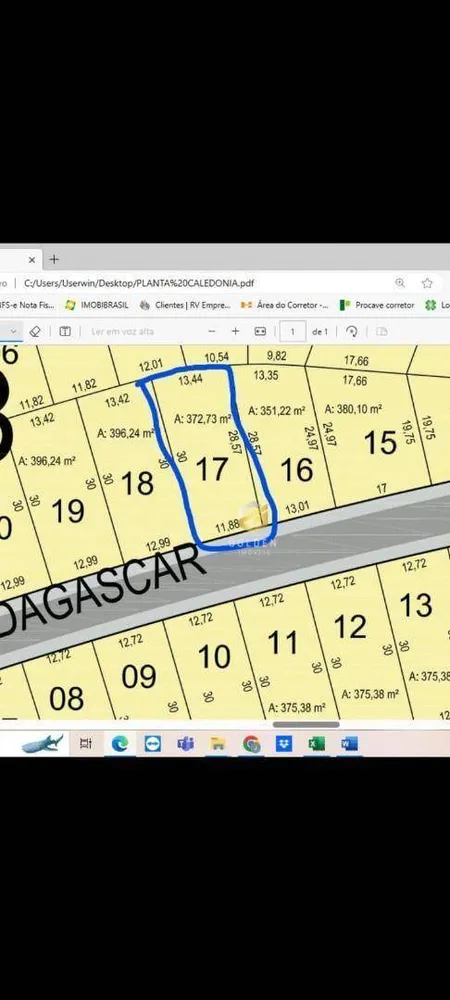Click the 10,54 dimension above lot 17
This screenshot has height=1000, width=450.
tap(216, 355)
